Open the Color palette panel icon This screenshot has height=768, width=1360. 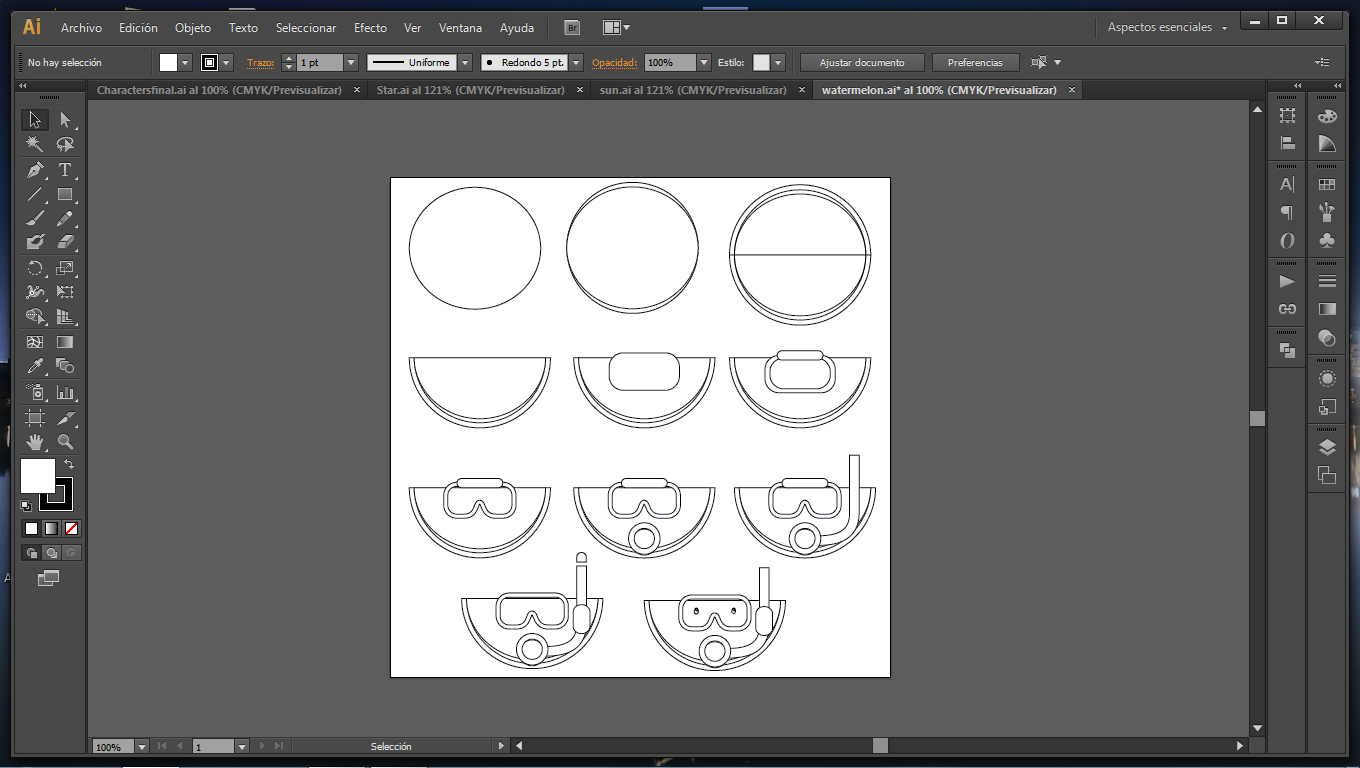[x=1327, y=116]
